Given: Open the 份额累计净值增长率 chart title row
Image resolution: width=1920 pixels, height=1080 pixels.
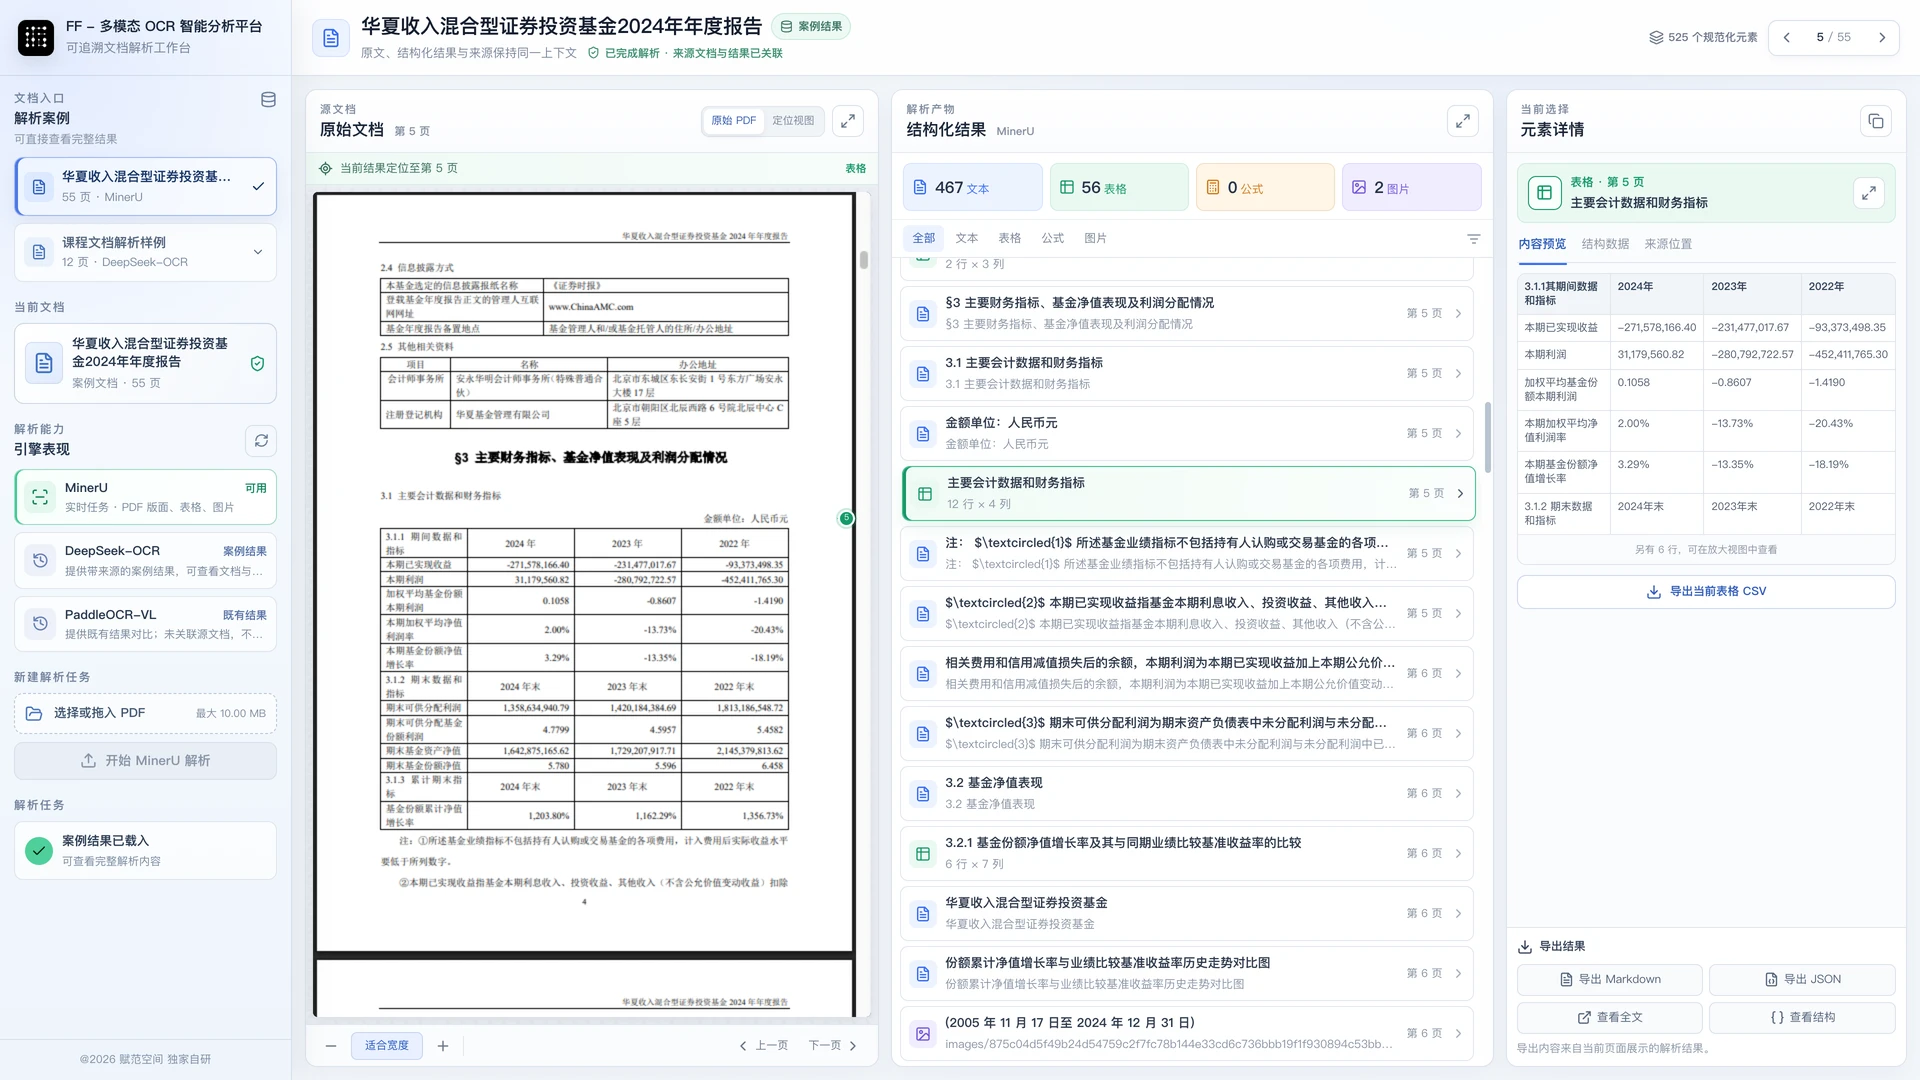Looking at the screenshot, I should 1187,973.
